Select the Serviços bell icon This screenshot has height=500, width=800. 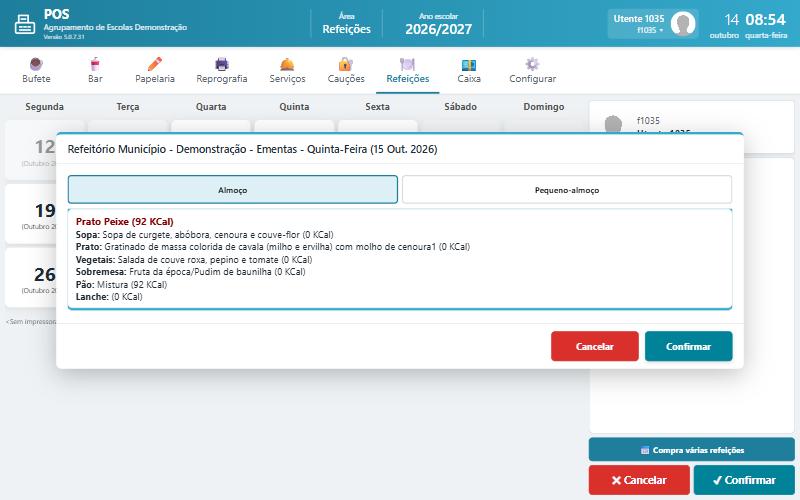click(x=287, y=64)
